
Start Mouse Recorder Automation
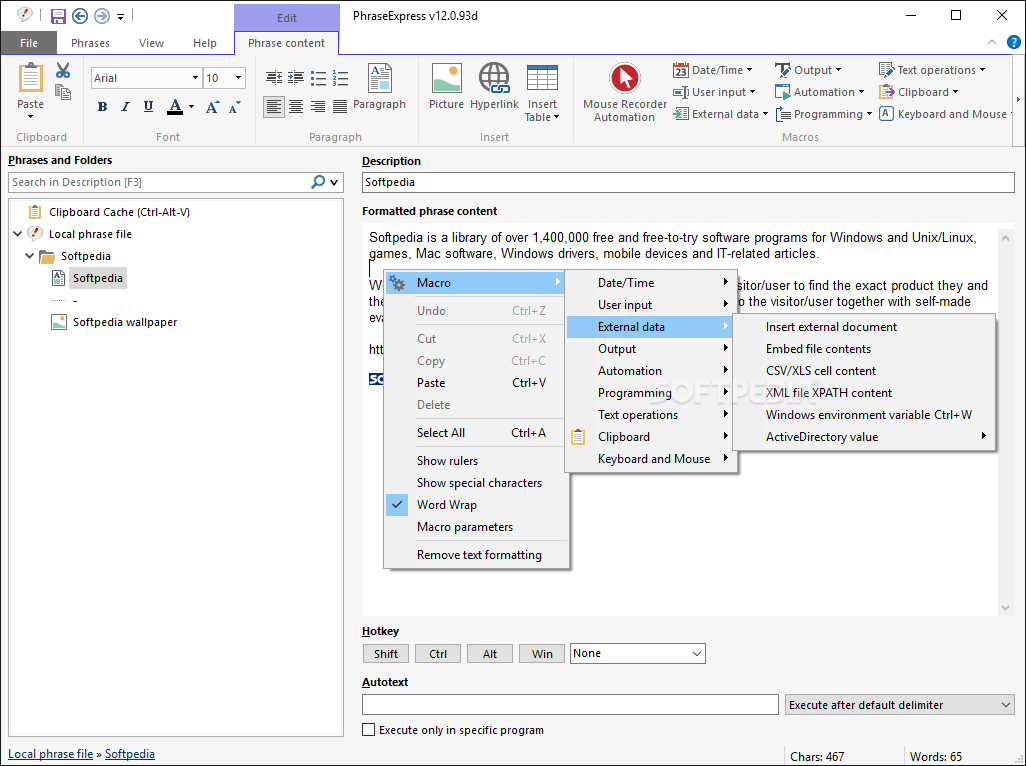[x=625, y=92]
